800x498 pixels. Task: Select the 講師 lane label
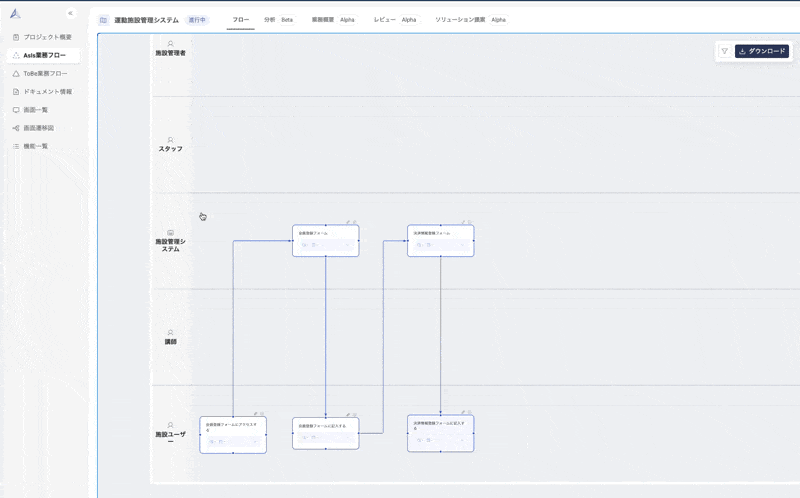pos(170,337)
